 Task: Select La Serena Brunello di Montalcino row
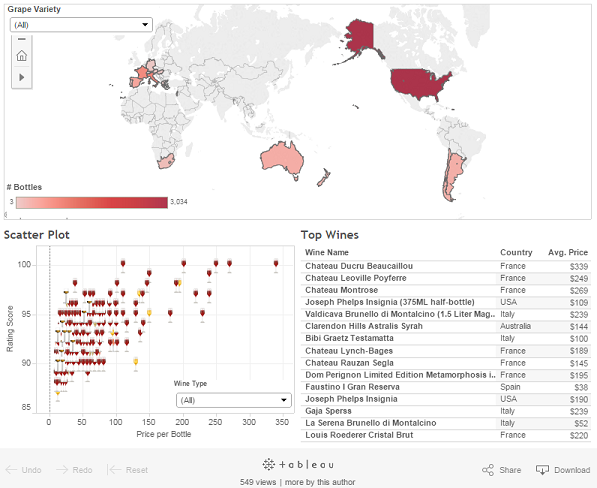point(446,423)
